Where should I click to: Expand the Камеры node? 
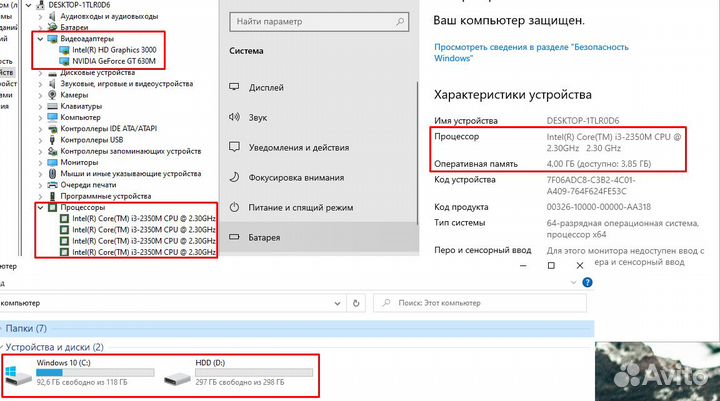tap(40, 95)
